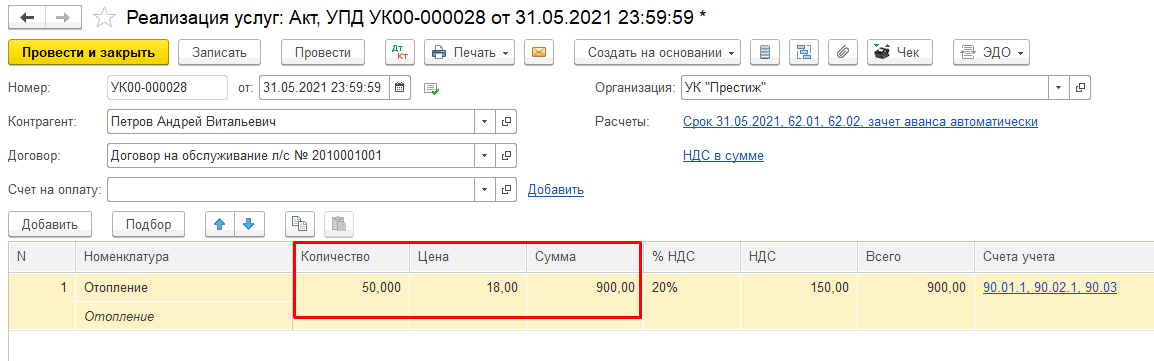1154x361 pixels.
Task: Show Дт/Кт accounting entries icon
Action: pyautogui.click(x=400, y=52)
